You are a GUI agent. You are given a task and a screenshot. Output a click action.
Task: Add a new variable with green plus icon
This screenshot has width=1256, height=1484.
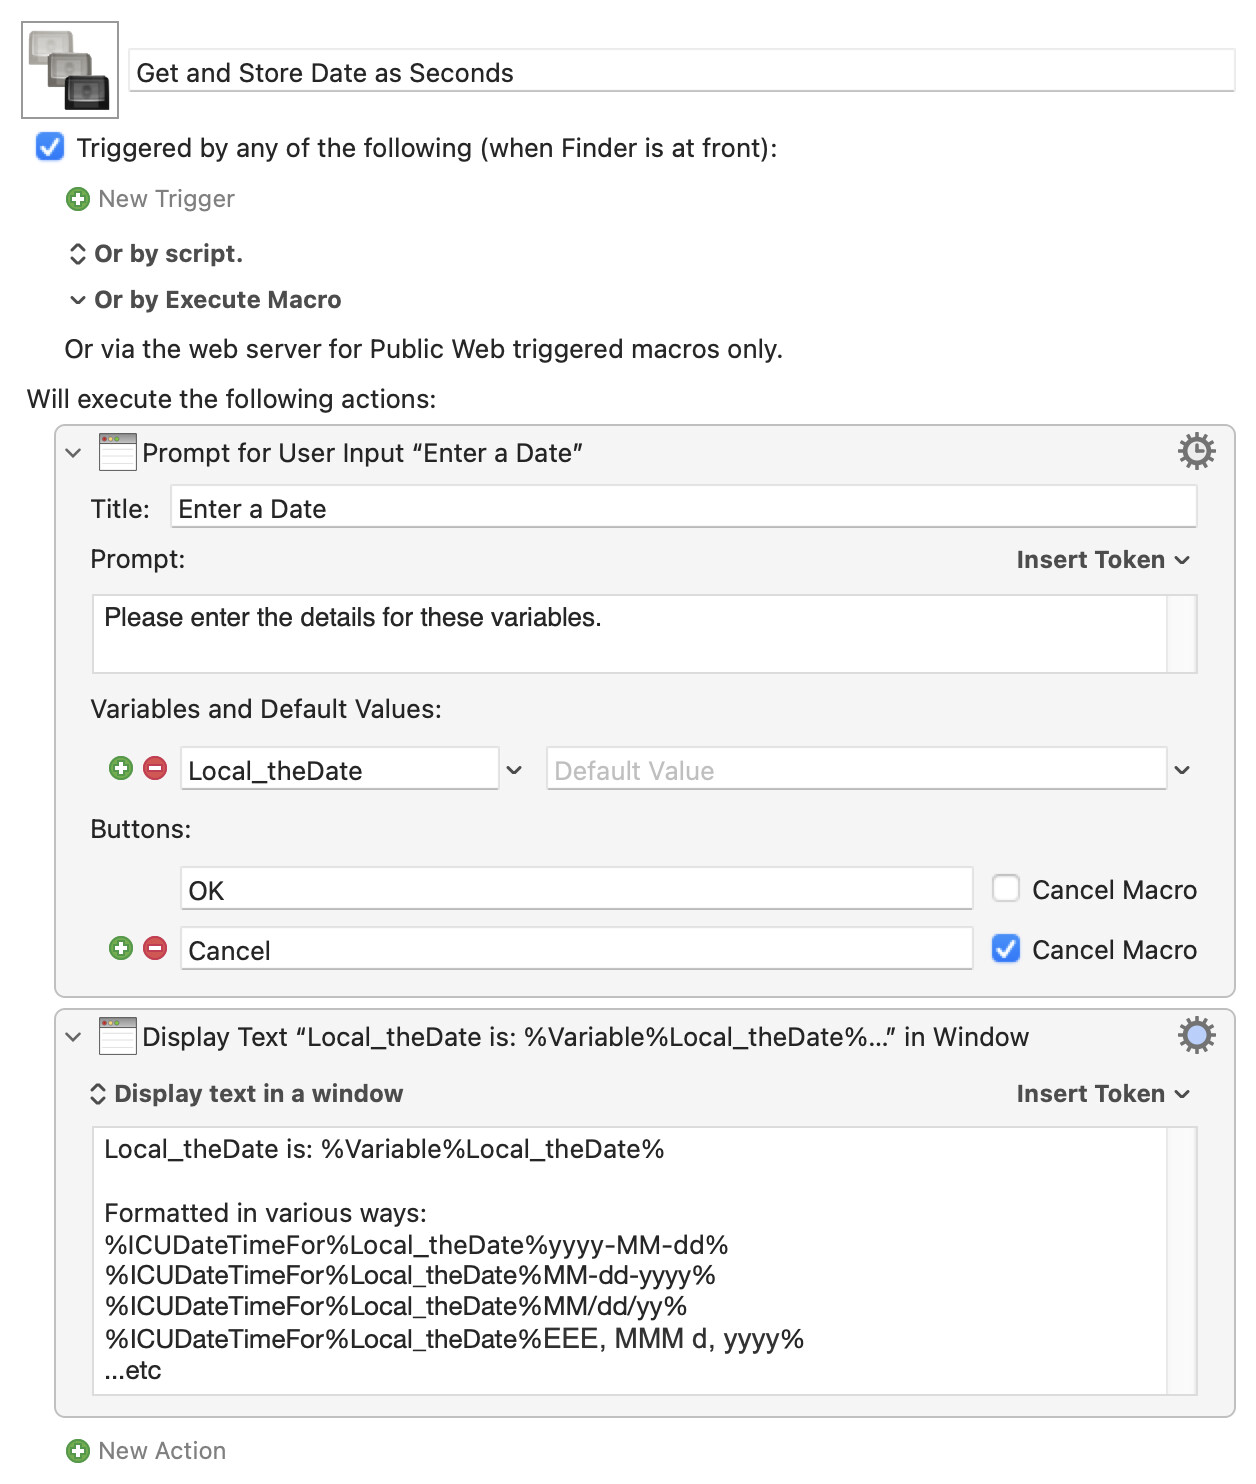121,768
